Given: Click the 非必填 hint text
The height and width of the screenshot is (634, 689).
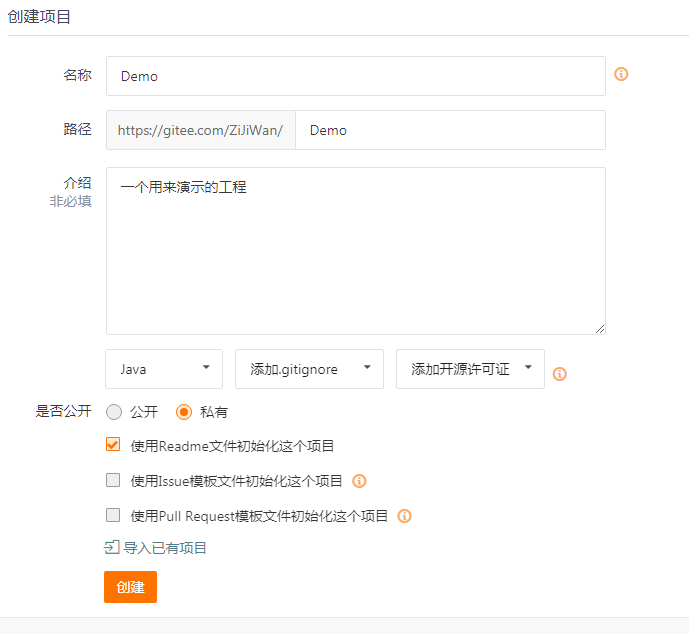Looking at the screenshot, I should tap(71, 201).
